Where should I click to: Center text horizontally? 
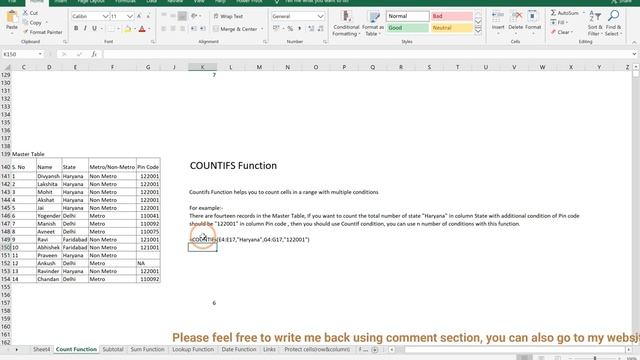(x=173, y=29)
